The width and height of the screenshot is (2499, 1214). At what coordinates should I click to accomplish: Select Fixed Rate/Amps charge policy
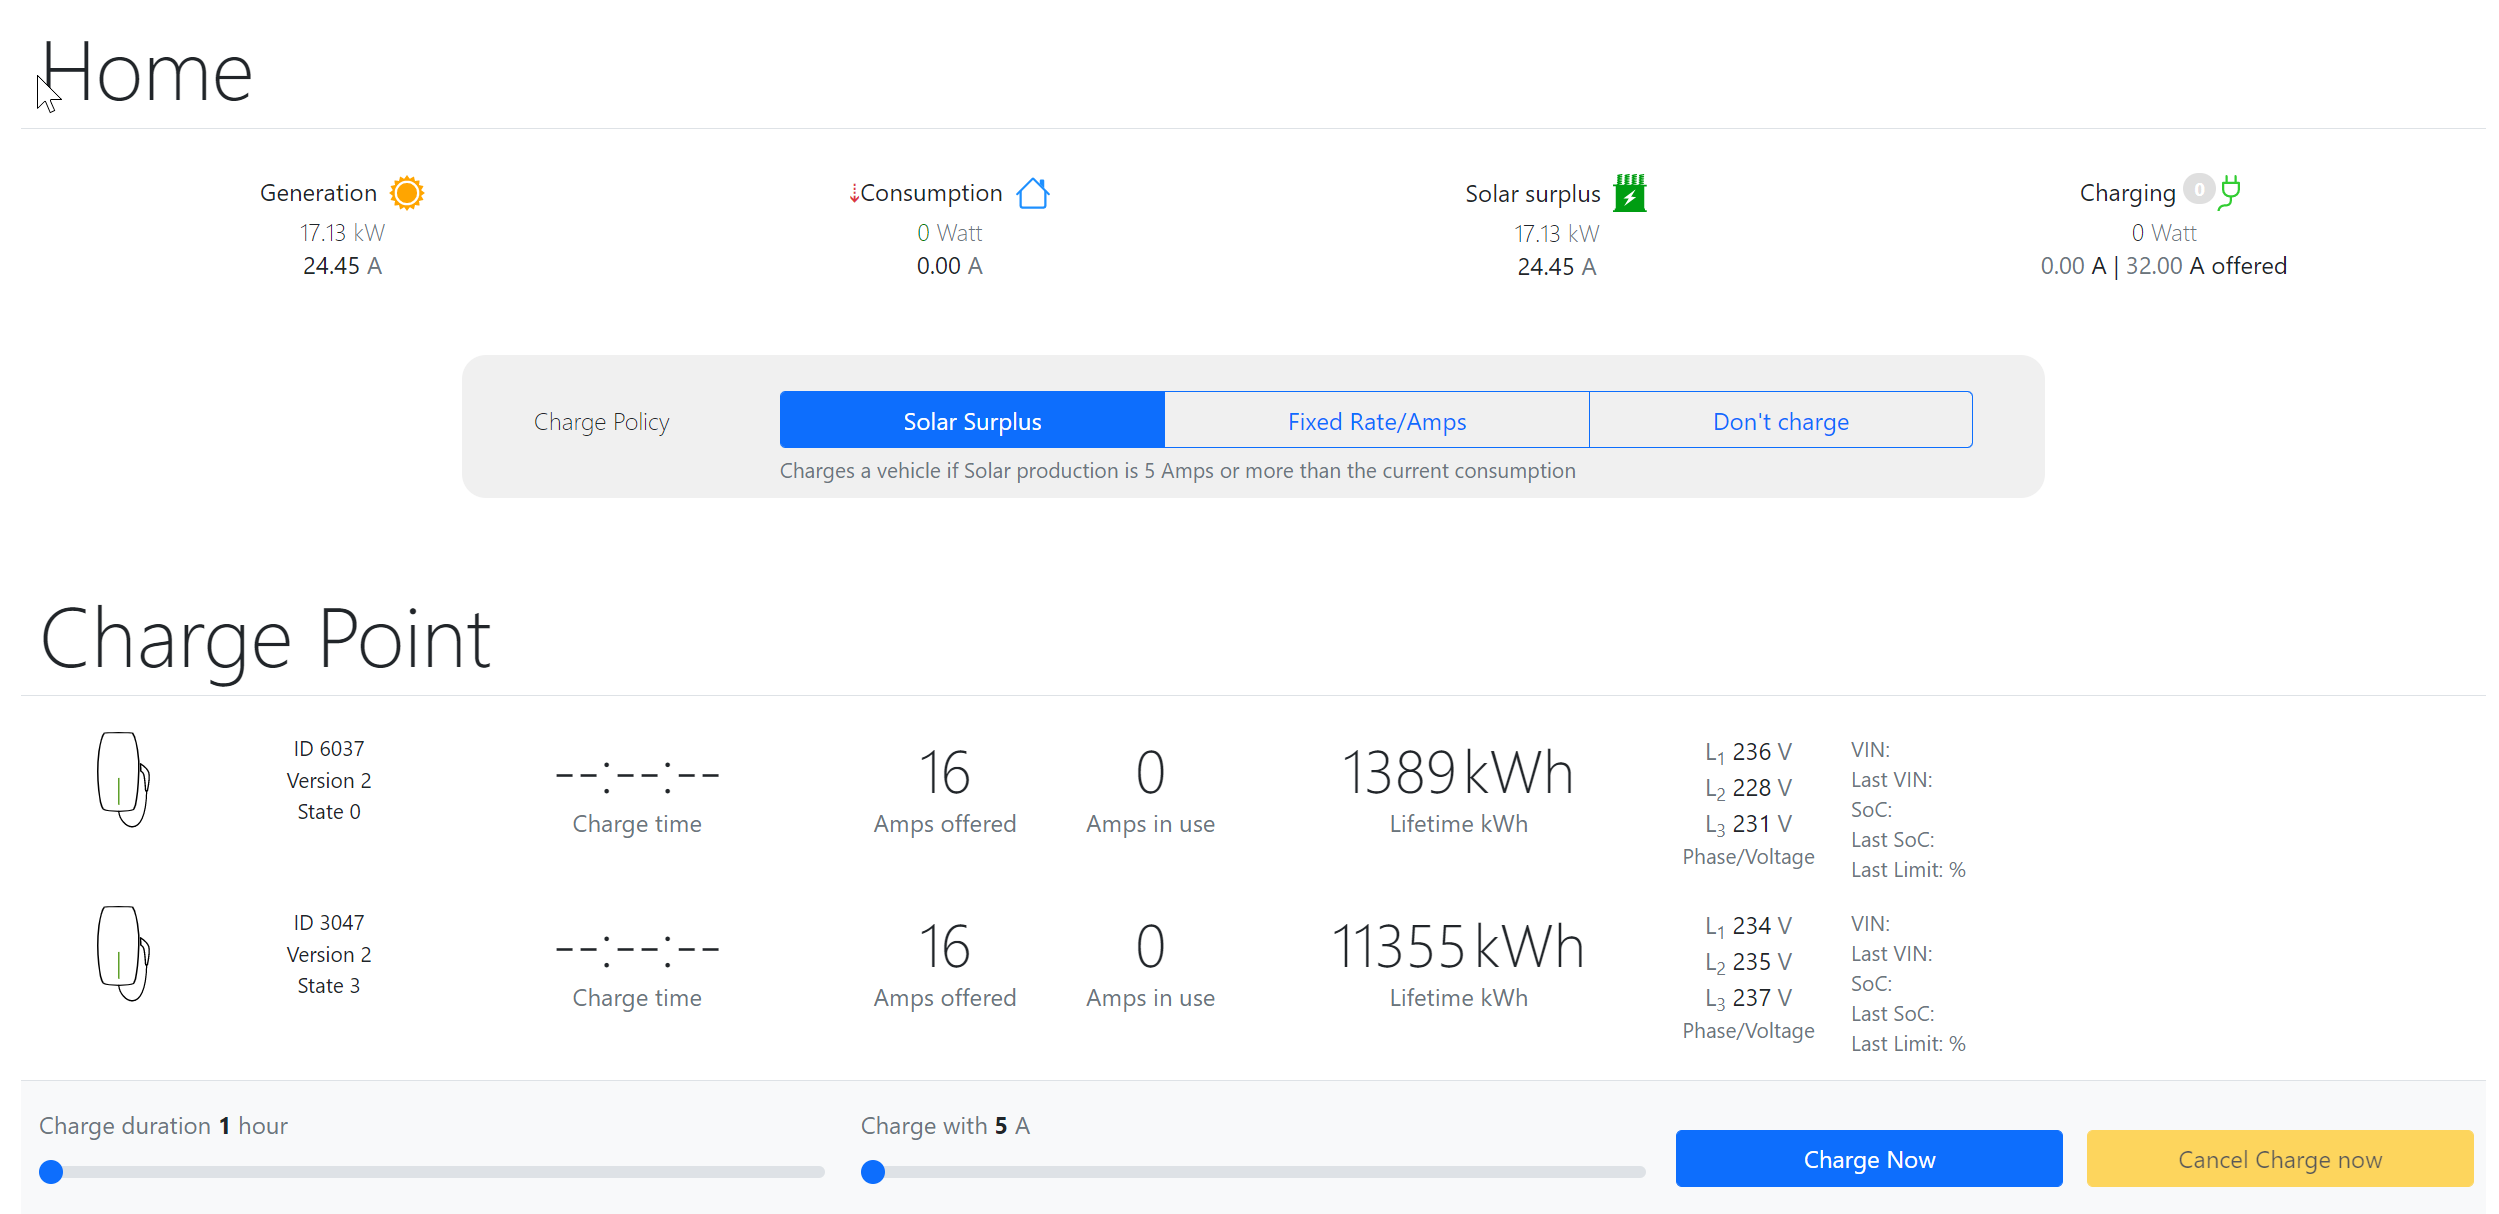click(1376, 421)
